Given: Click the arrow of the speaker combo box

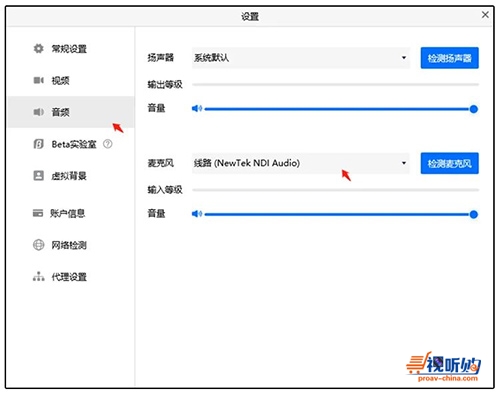Looking at the screenshot, I should (404, 58).
